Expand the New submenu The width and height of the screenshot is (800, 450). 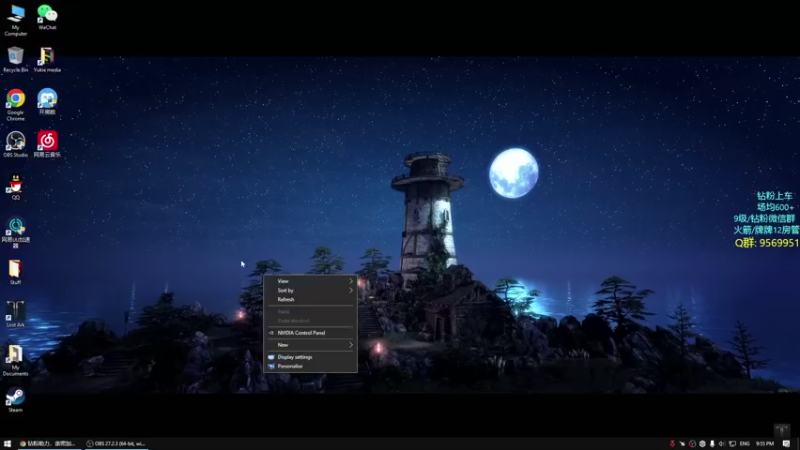(310, 345)
